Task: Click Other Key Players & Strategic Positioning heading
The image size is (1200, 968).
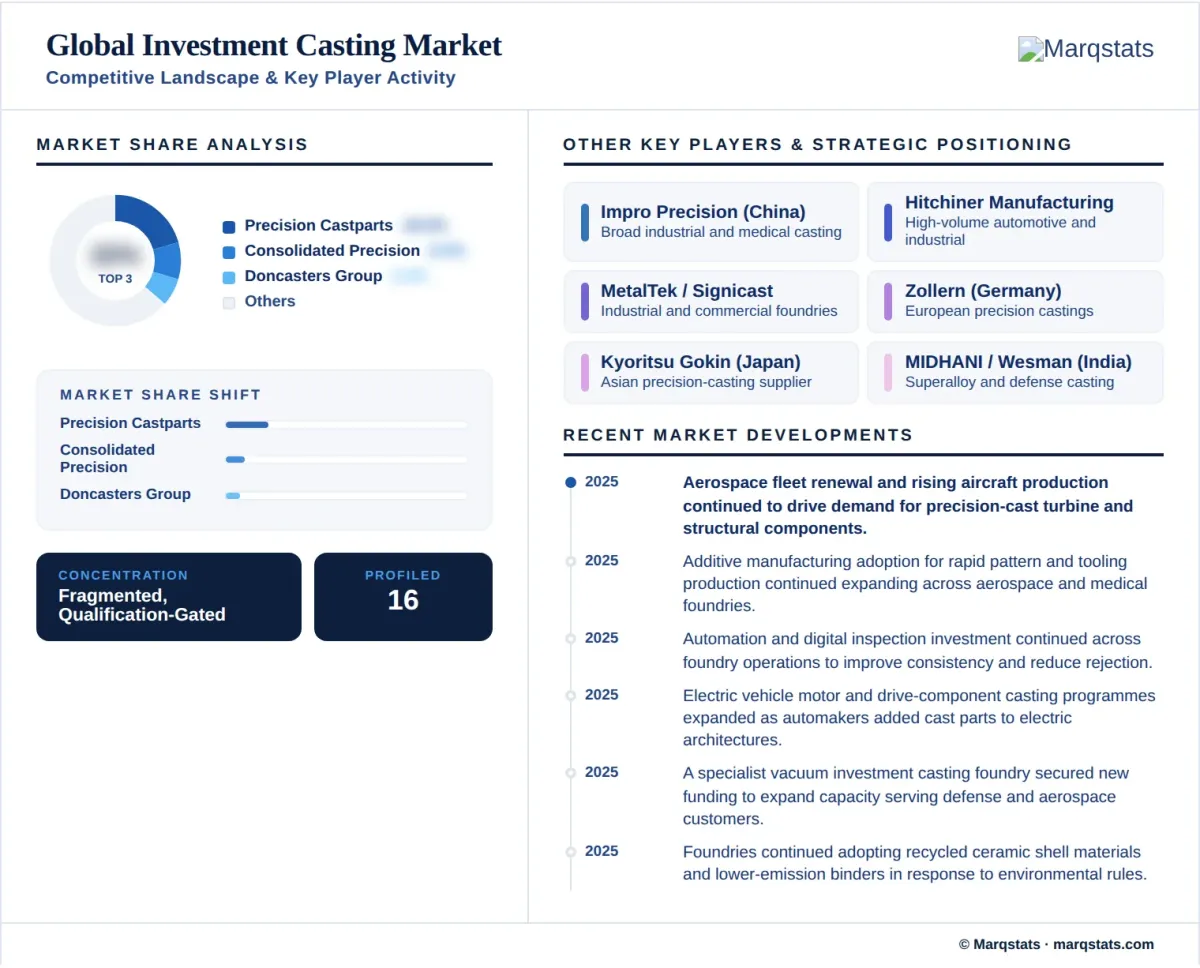Action: tap(817, 144)
